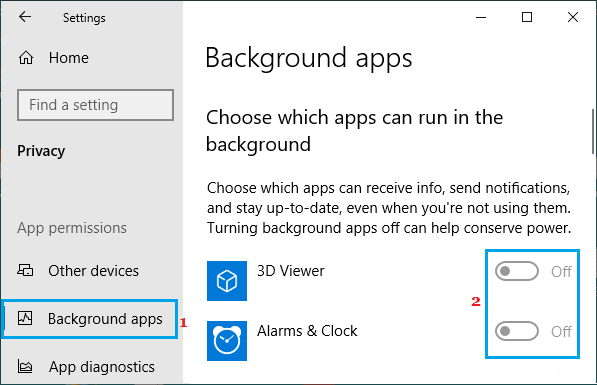Click the Find a setting search box
This screenshot has width=597, height=385.
(x=96, y=105)
